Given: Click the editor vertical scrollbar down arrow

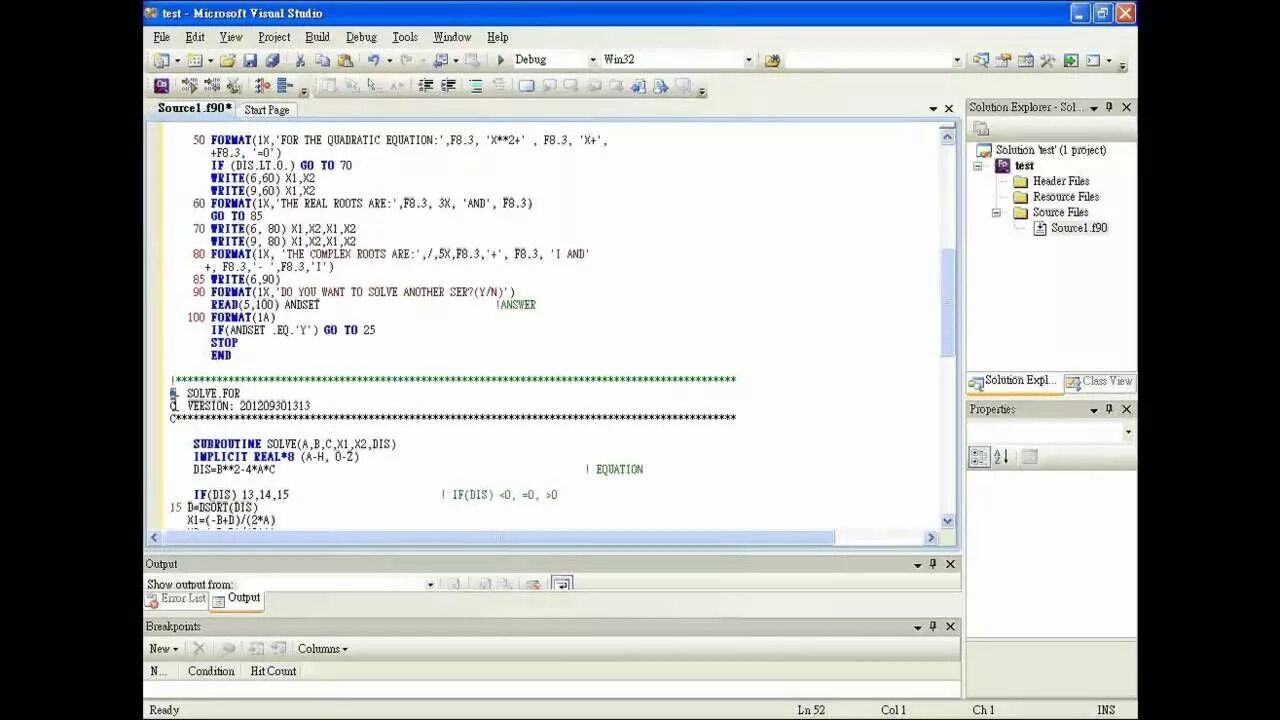Looking at the screenshot, I should click(948, 521).
